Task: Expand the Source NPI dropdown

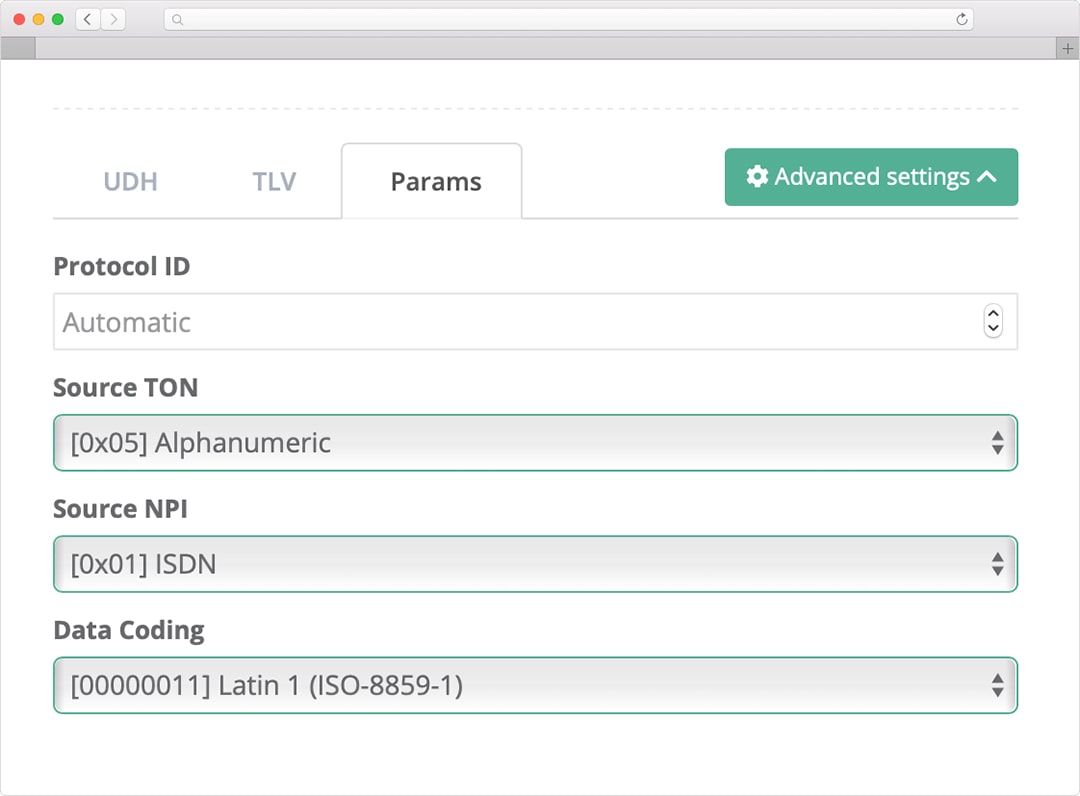Action: point(535,564)
